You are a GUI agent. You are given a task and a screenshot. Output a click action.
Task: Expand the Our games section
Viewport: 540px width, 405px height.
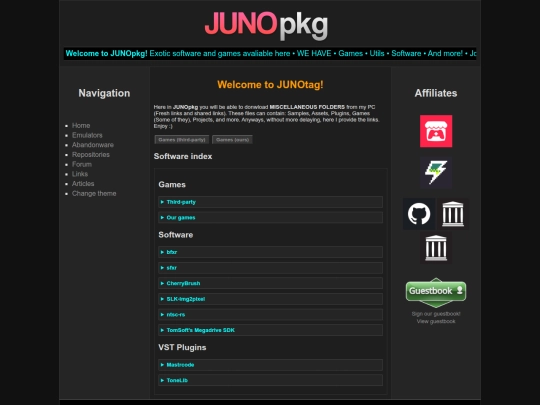click(270, 218)
